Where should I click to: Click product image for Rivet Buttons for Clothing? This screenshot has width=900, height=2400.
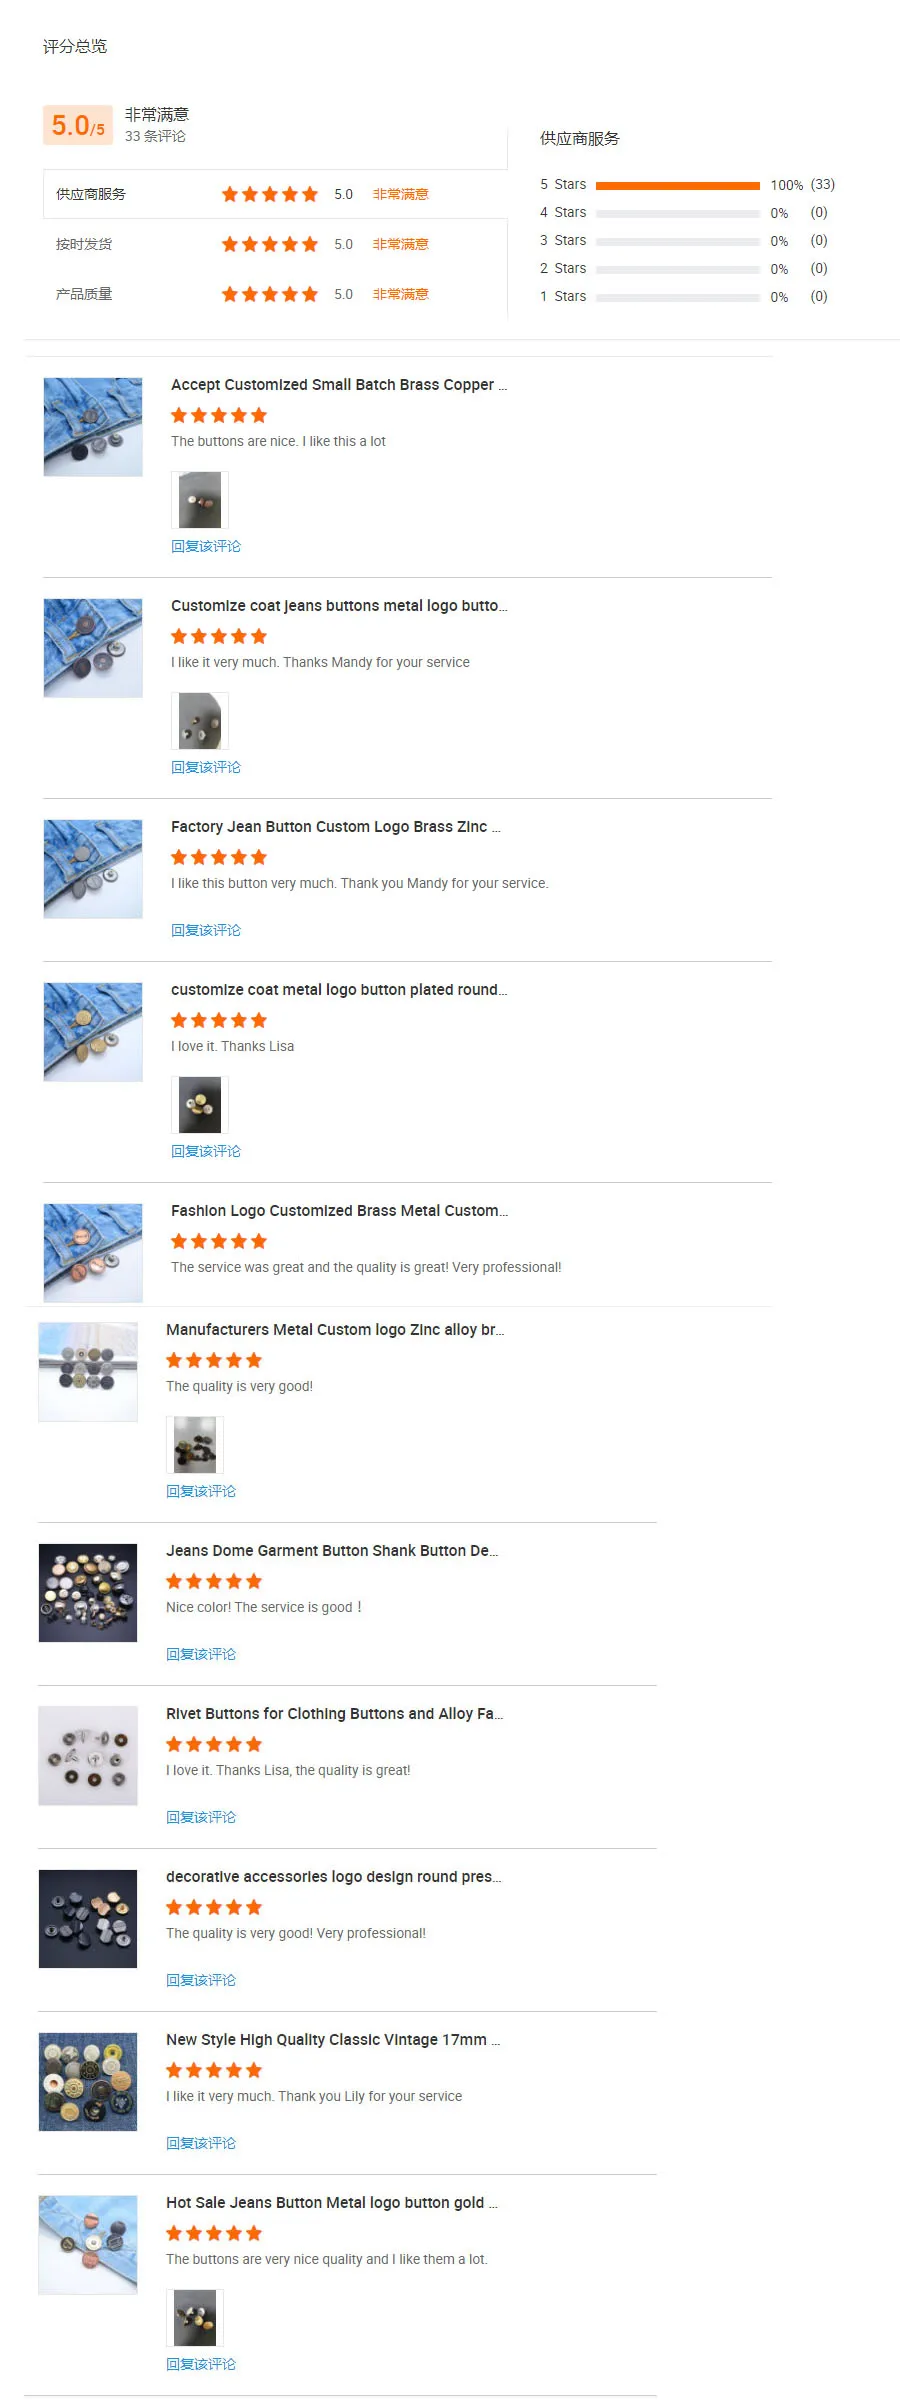point(88,1756)
